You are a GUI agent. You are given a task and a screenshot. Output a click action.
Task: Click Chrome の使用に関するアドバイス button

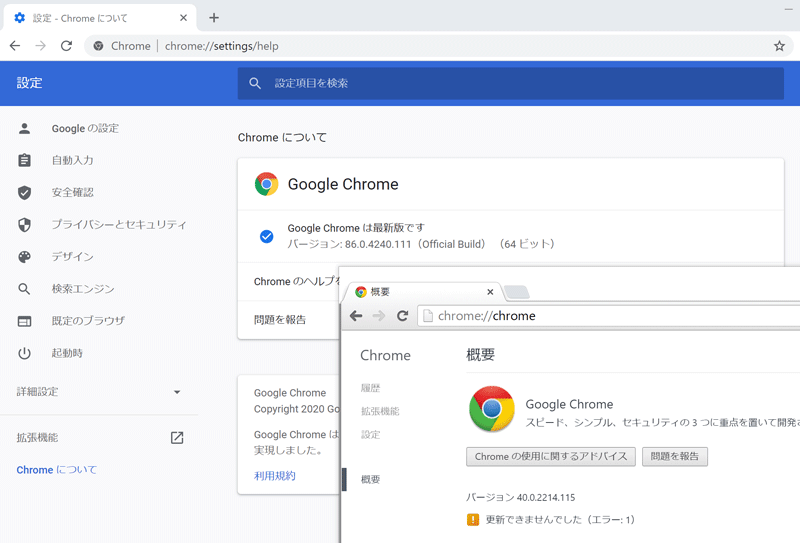tap(551, 456)
